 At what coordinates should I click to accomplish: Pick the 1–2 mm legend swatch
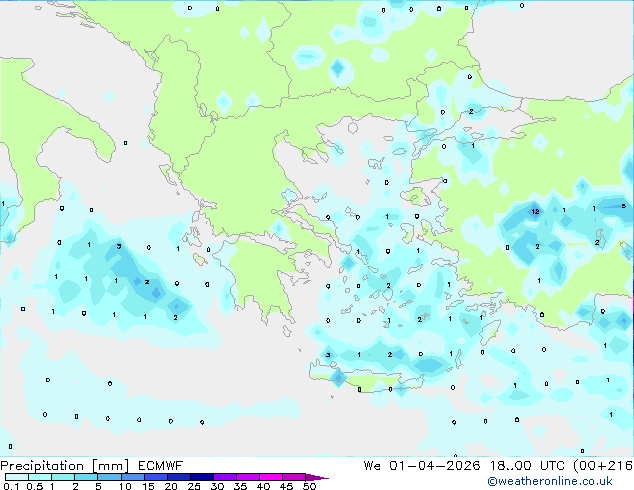pyautogui.click(x=63, y=477)
